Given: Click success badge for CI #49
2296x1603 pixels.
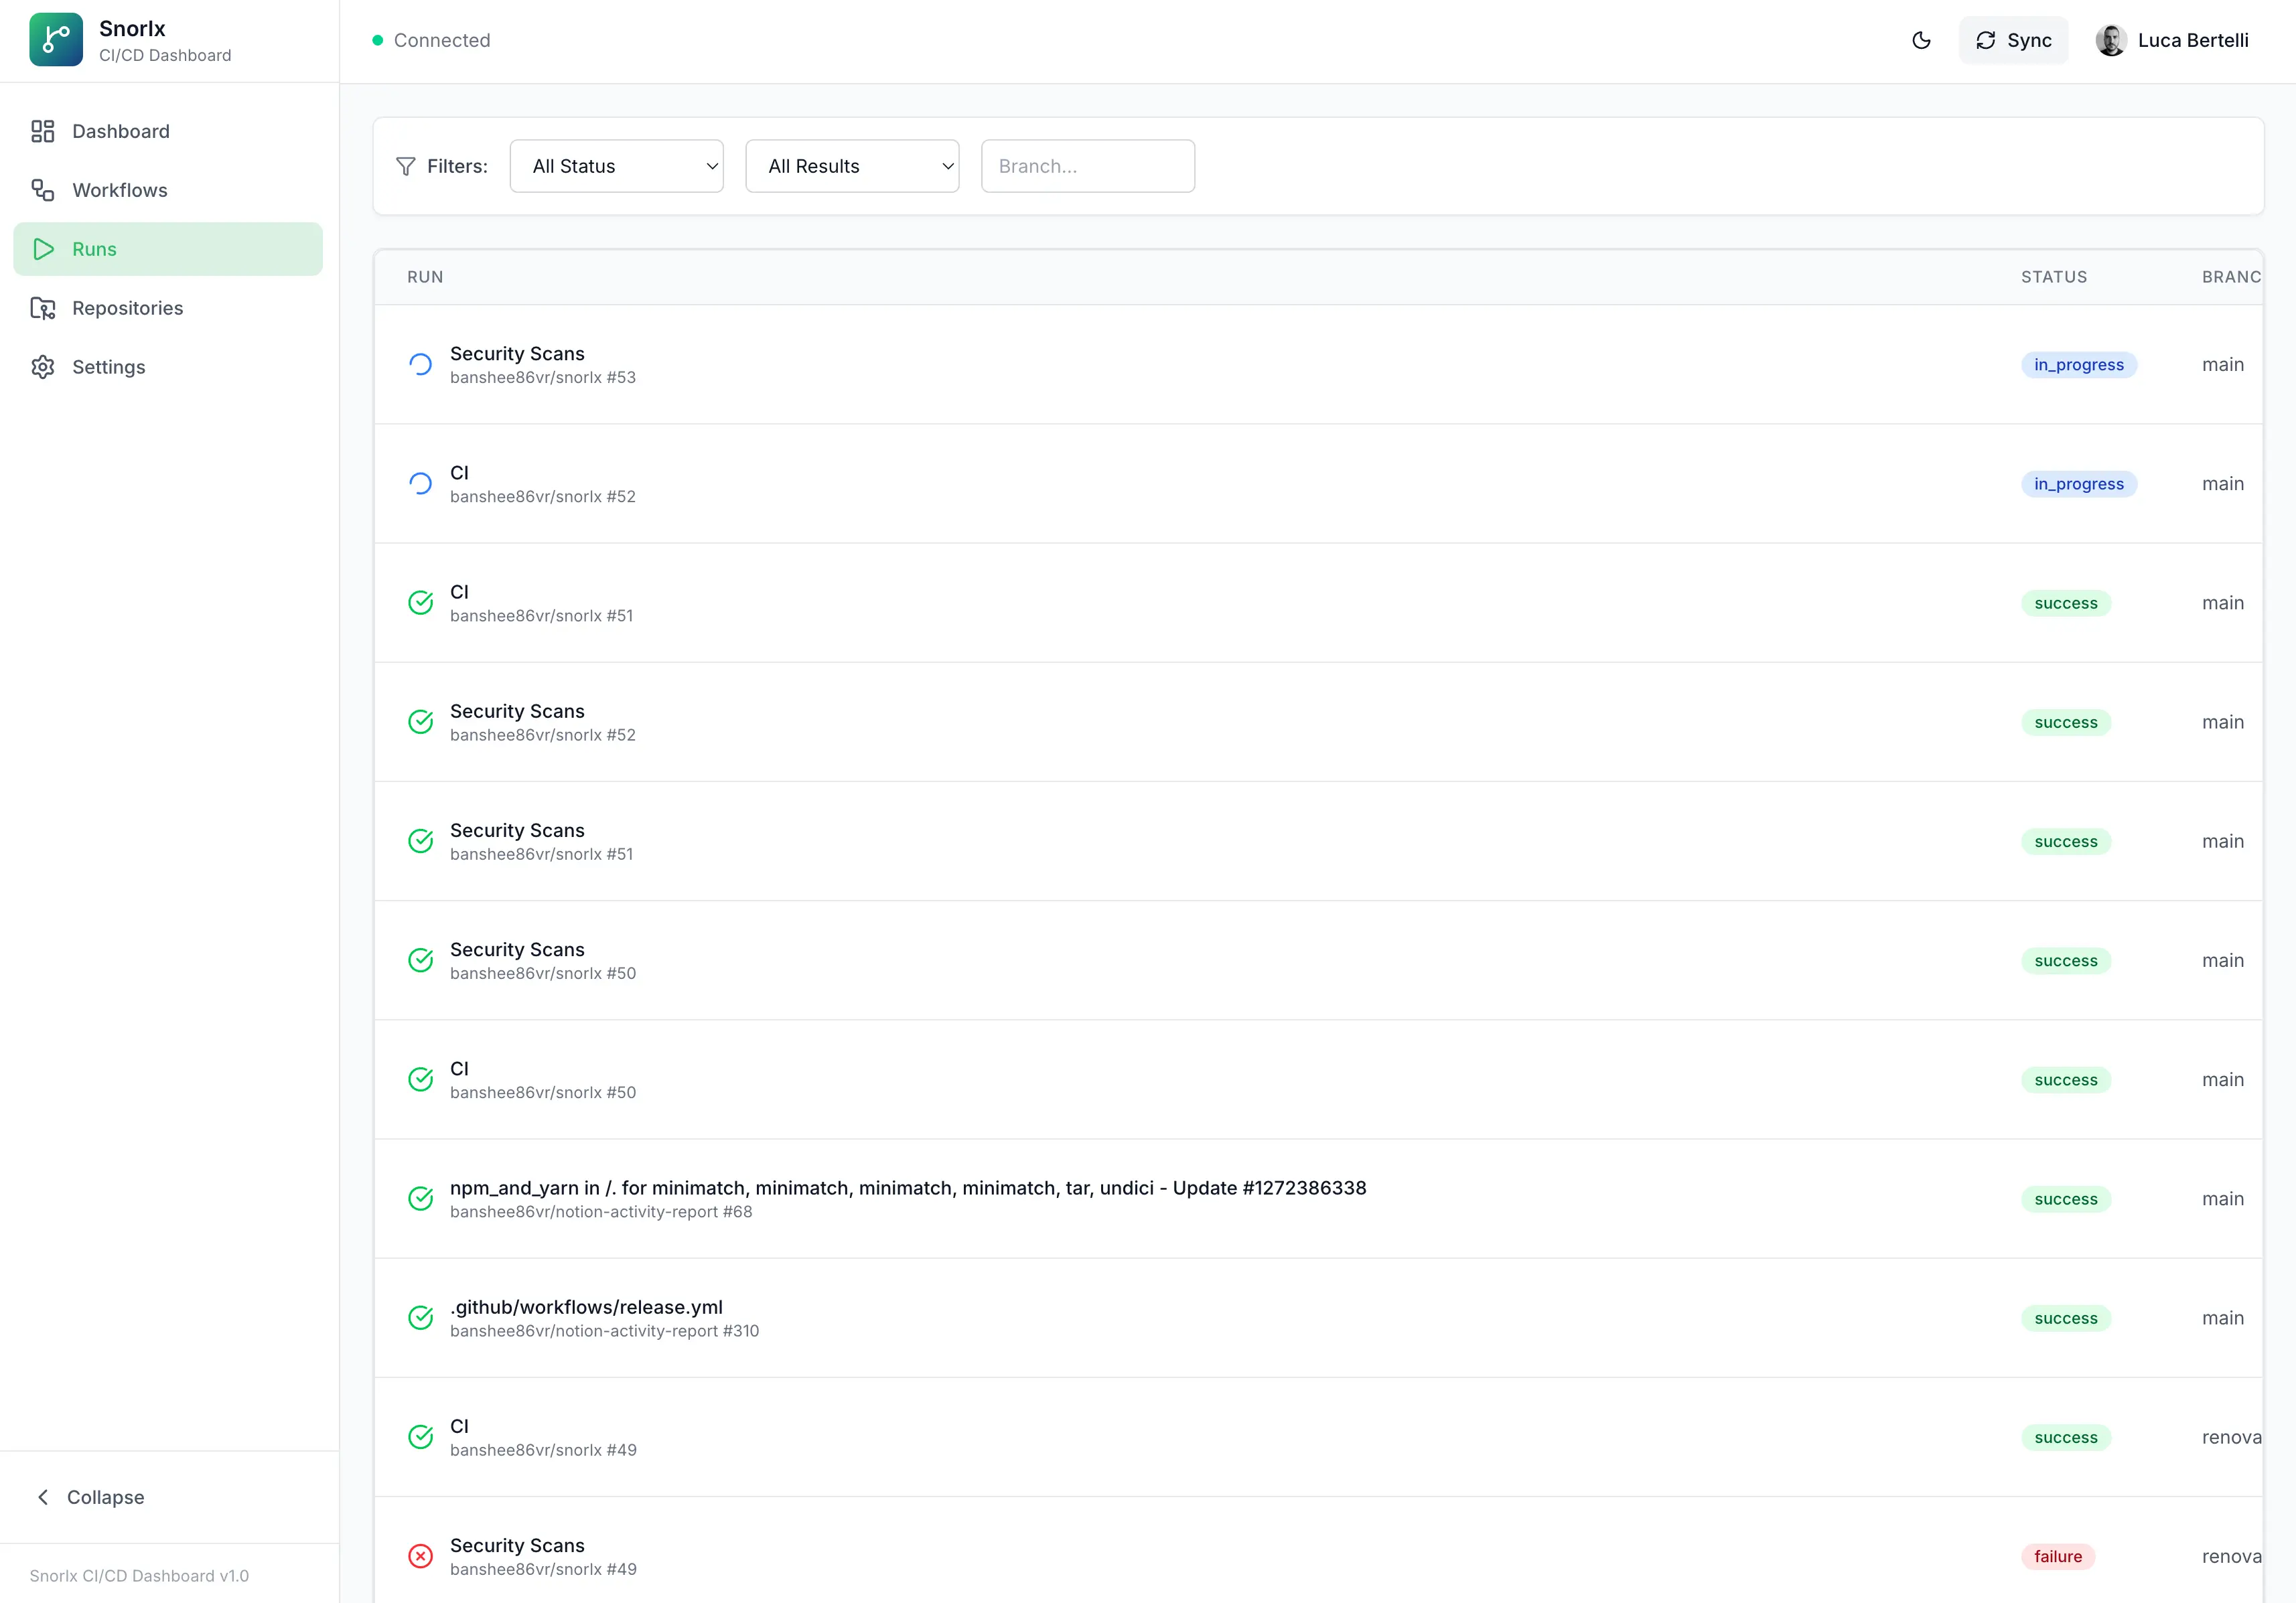Looking at the screenshot, I should point(2066,1437).
